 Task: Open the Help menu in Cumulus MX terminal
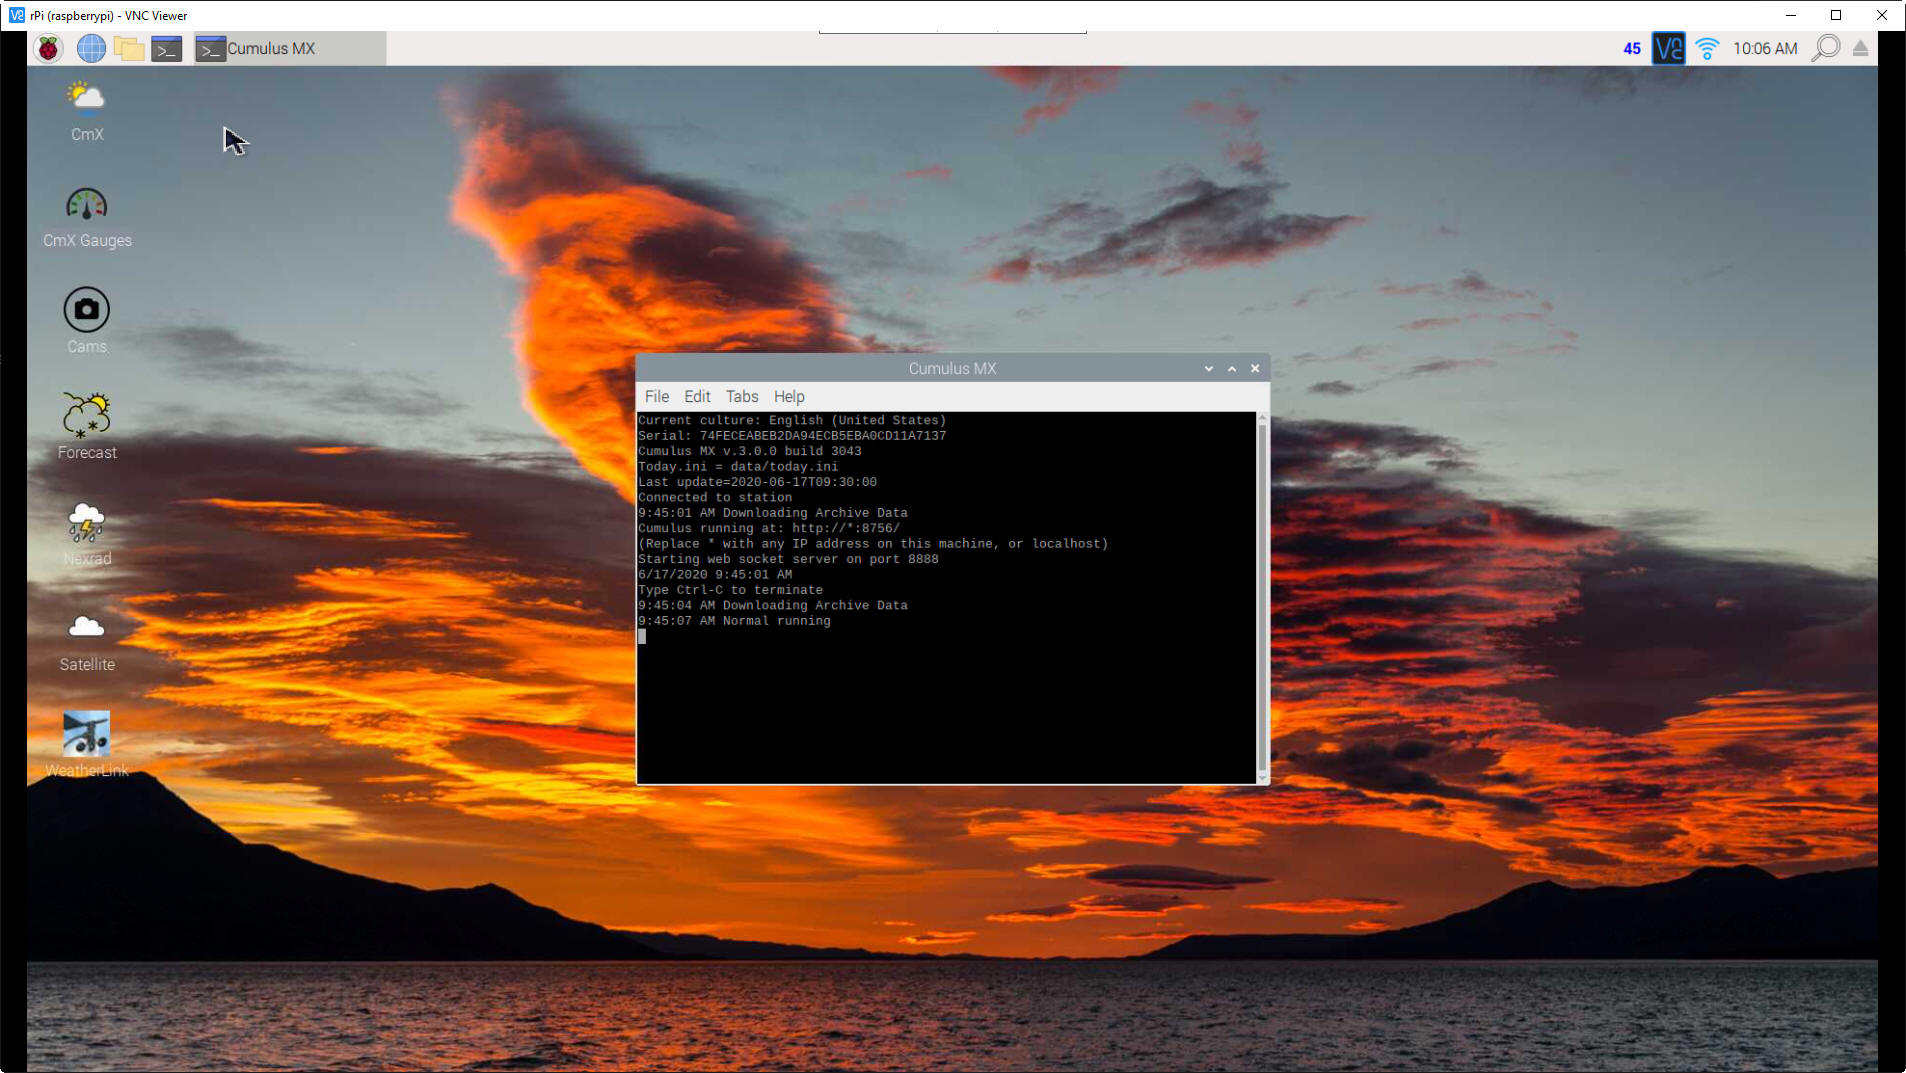(789, 397)
